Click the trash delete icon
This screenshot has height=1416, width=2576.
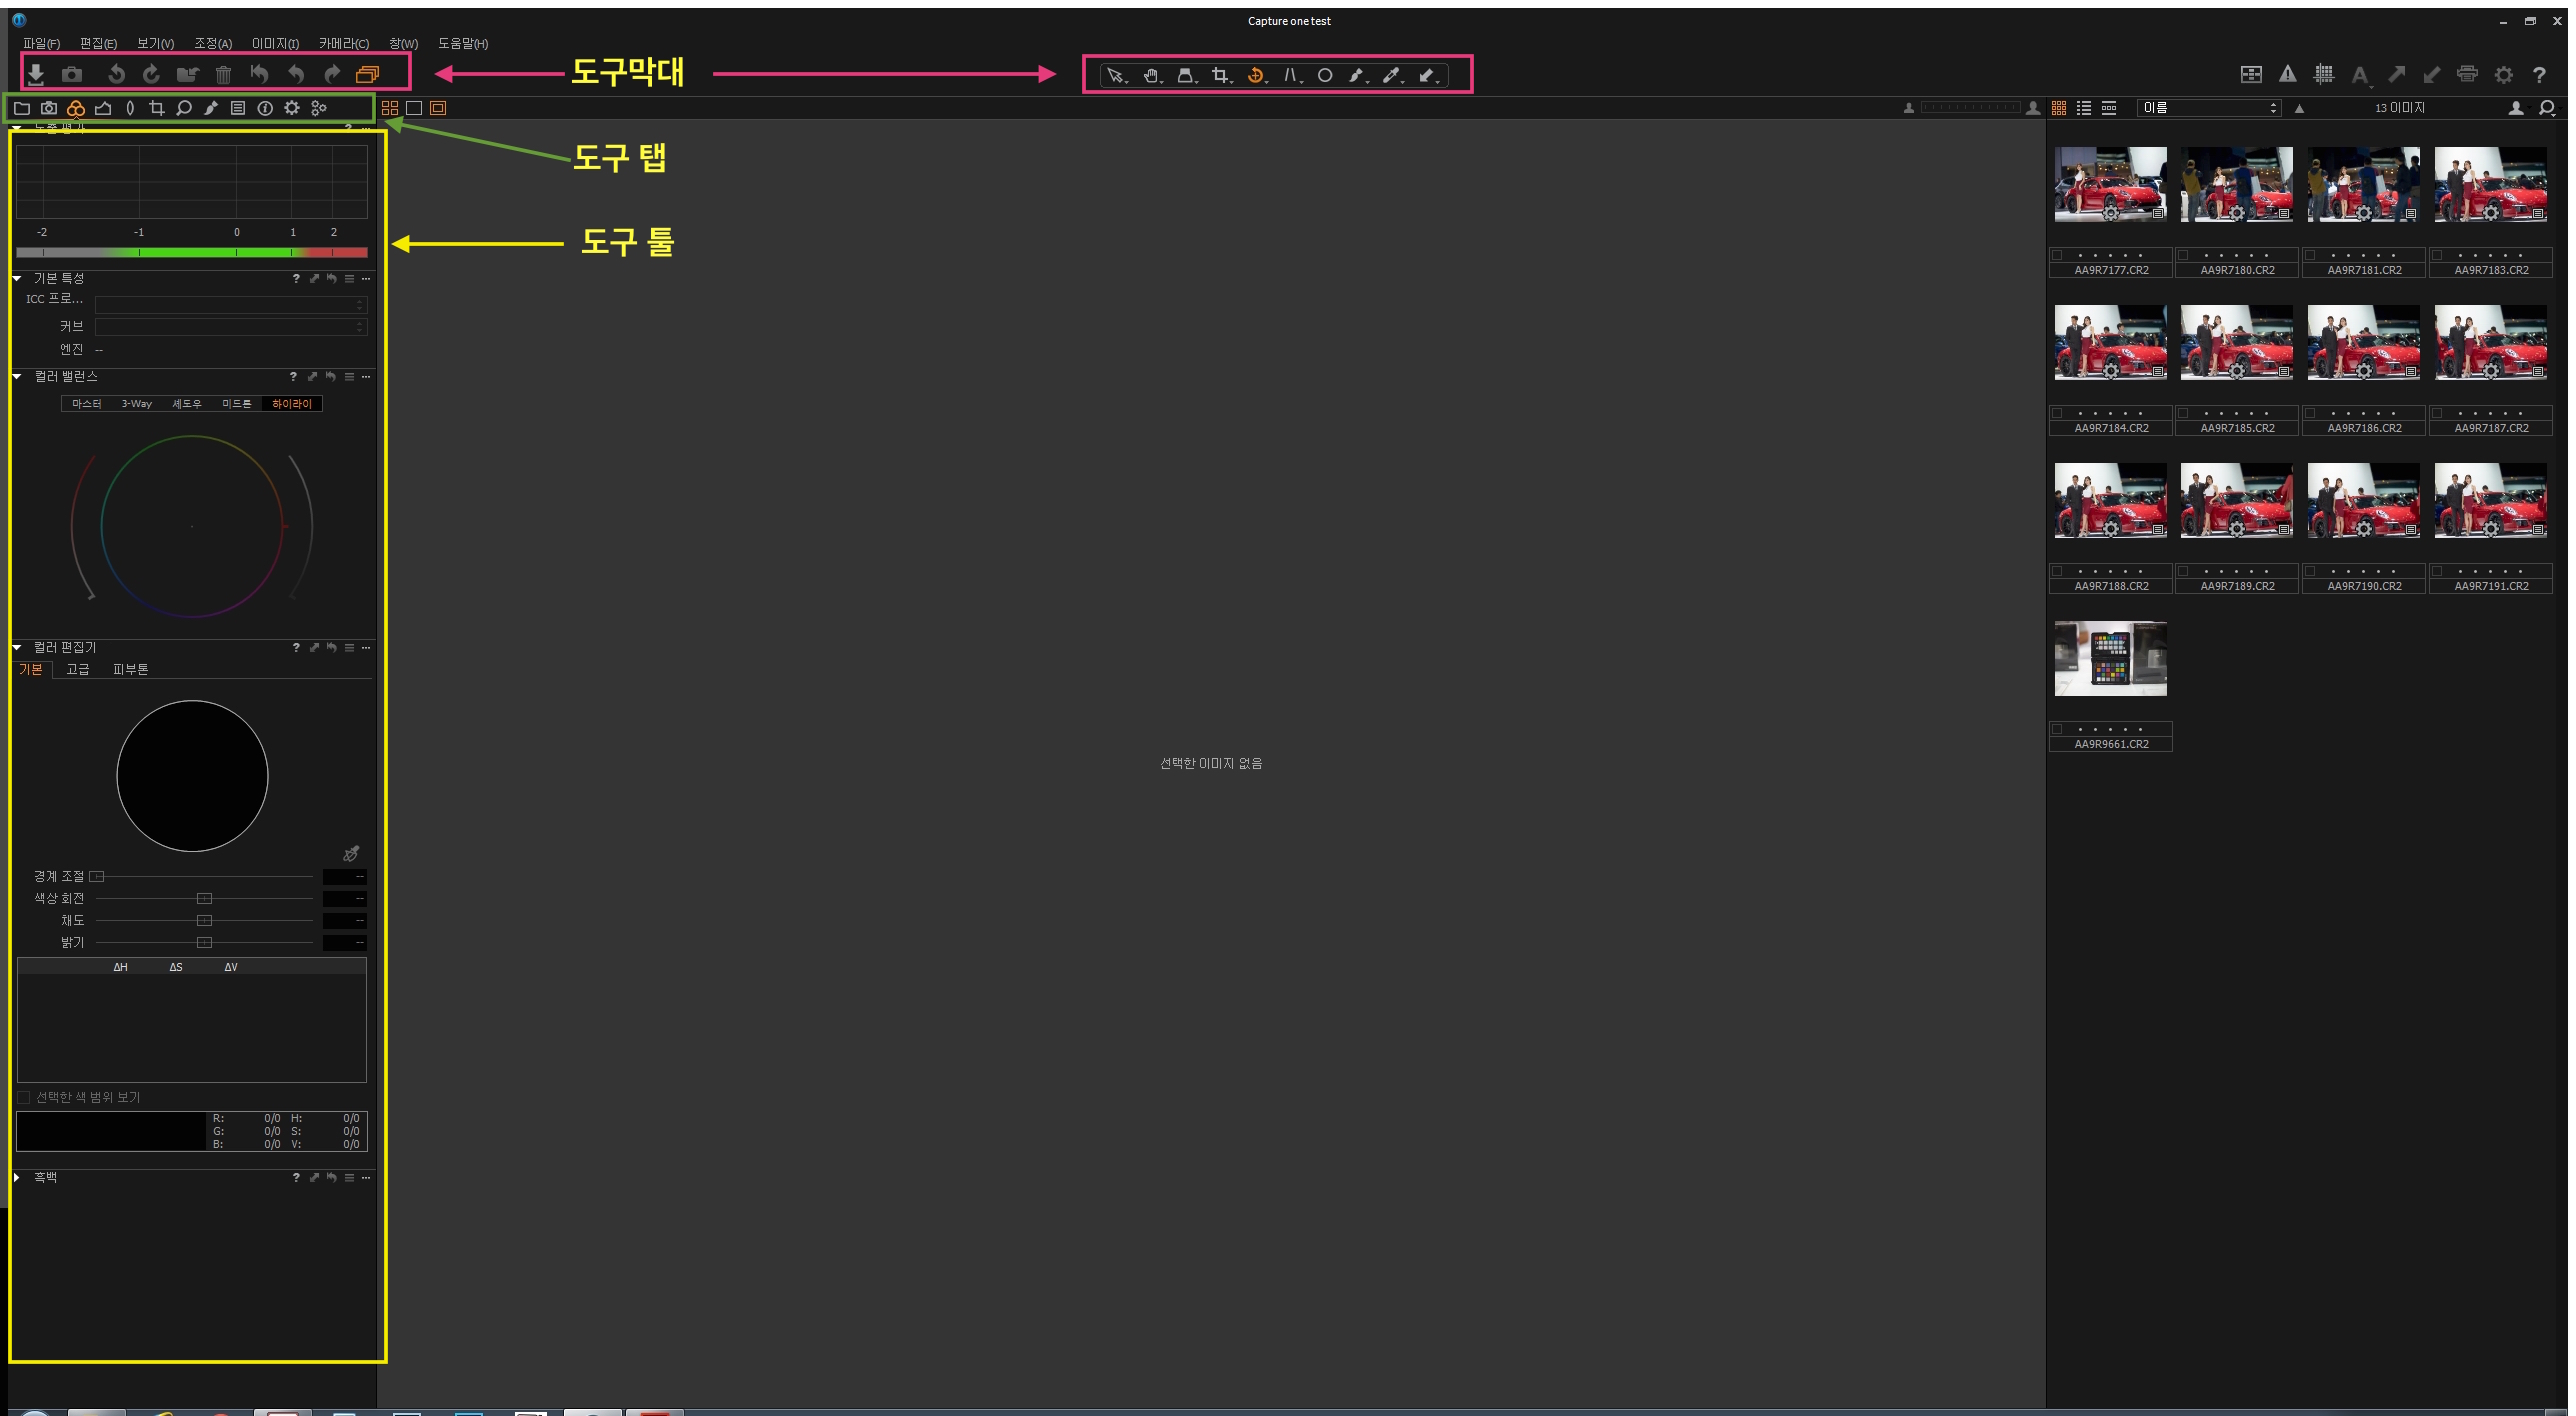pyautogui.click(x=223, y=74)
